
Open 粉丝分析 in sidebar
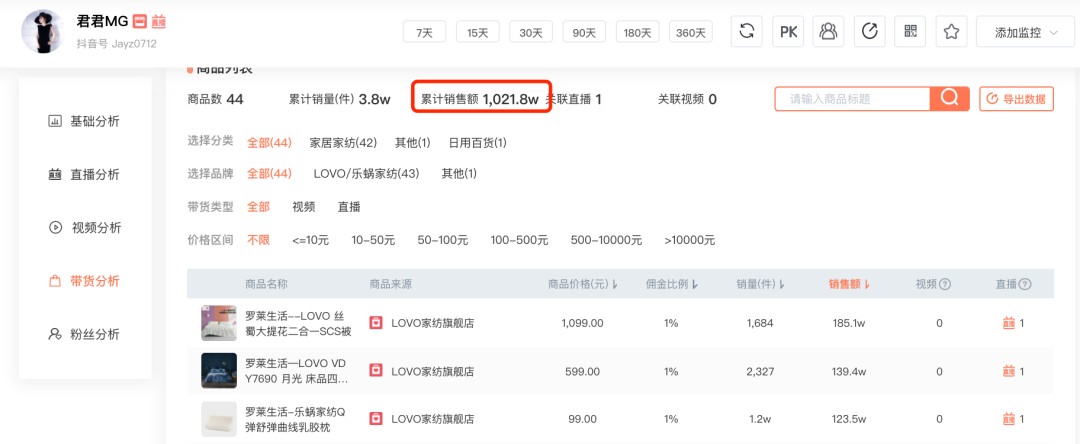click(x=85, y=334)
